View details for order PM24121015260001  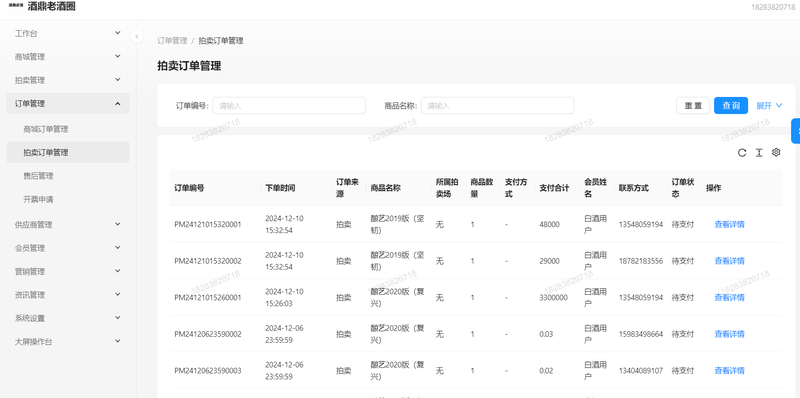tap(729, 297)
